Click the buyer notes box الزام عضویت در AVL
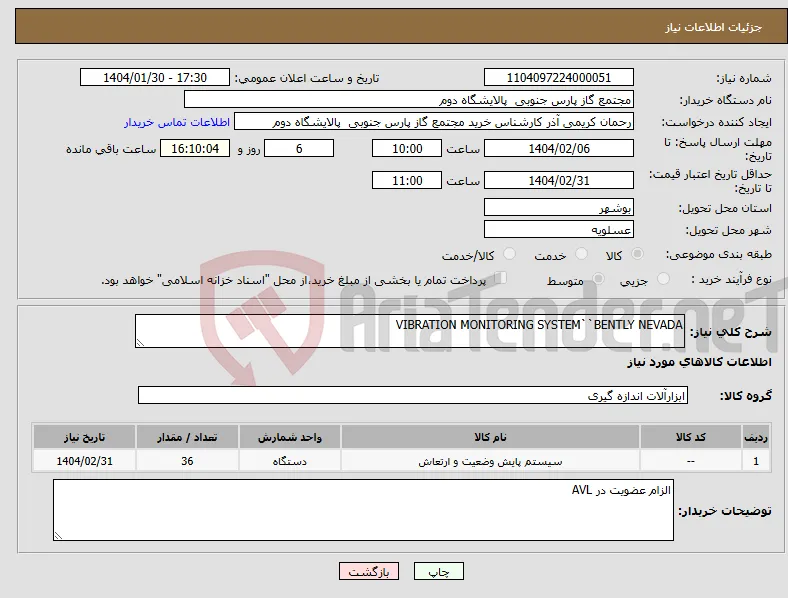Image resolution: width=788 pixels, height=598 pixels. [363, 510]
